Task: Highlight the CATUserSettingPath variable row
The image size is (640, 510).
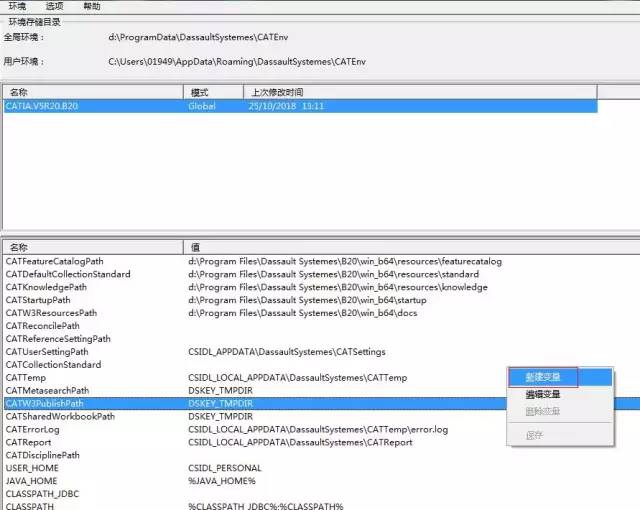Action: coord(47,352)
